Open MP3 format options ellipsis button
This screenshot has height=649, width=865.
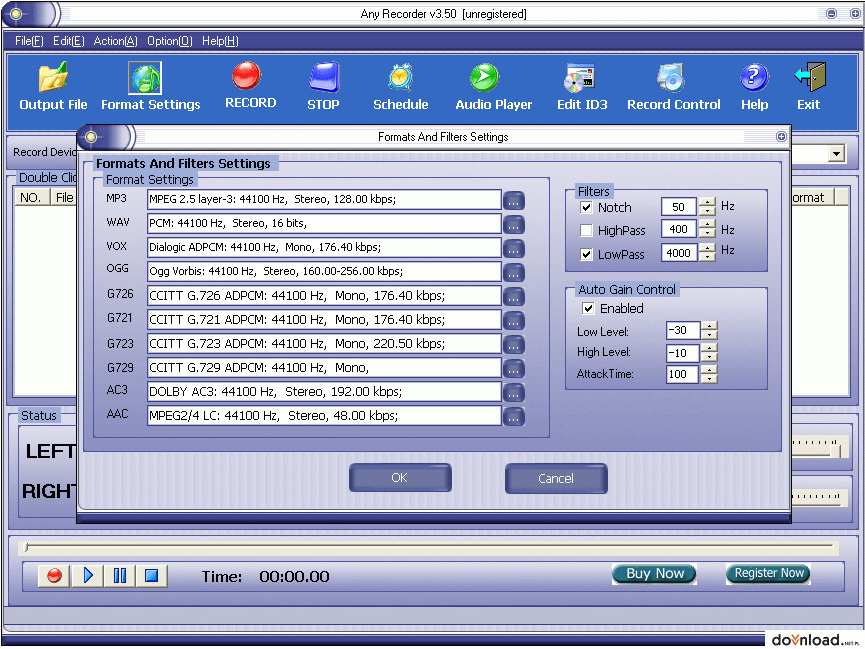514,201
